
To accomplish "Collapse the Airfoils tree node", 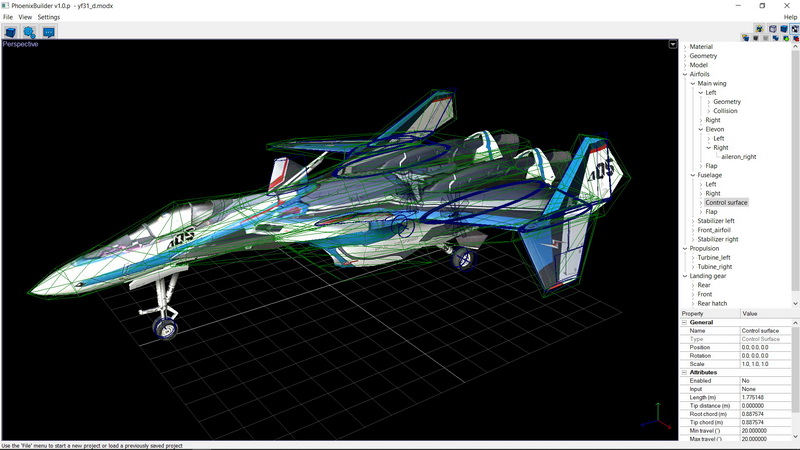I will pos(685,74).
